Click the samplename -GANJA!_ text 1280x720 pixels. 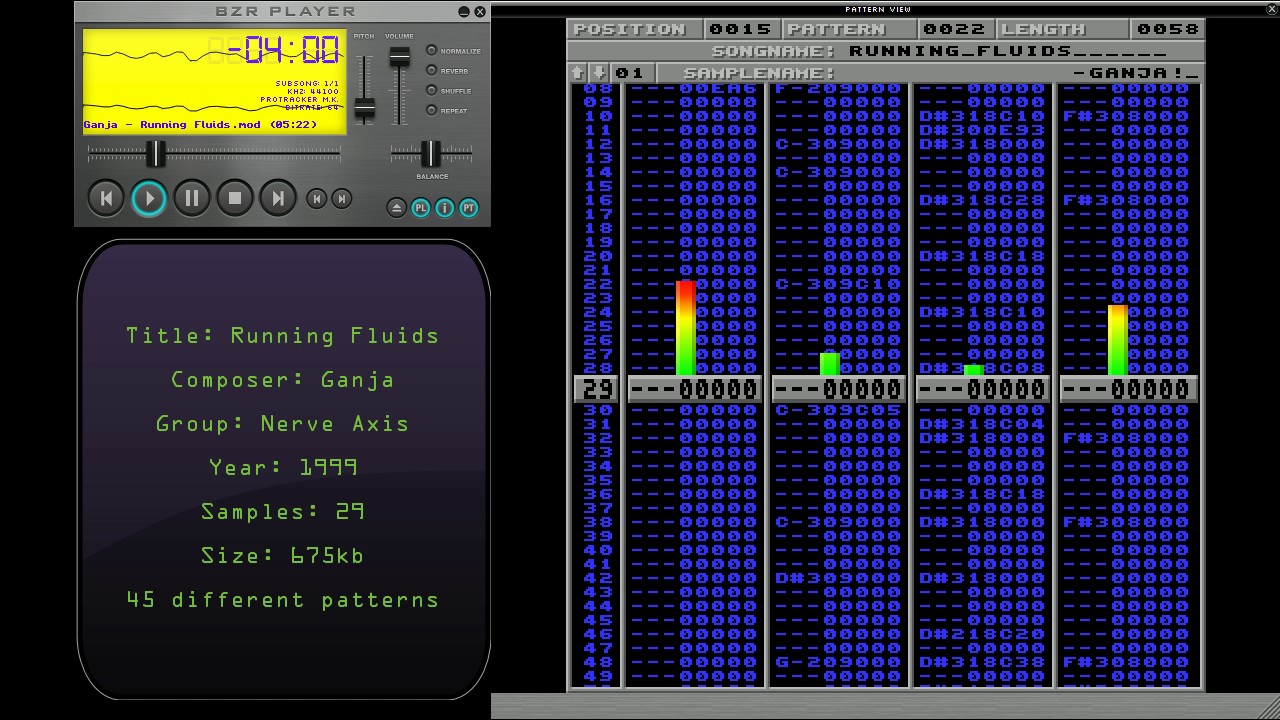(x=1136, y=73)
